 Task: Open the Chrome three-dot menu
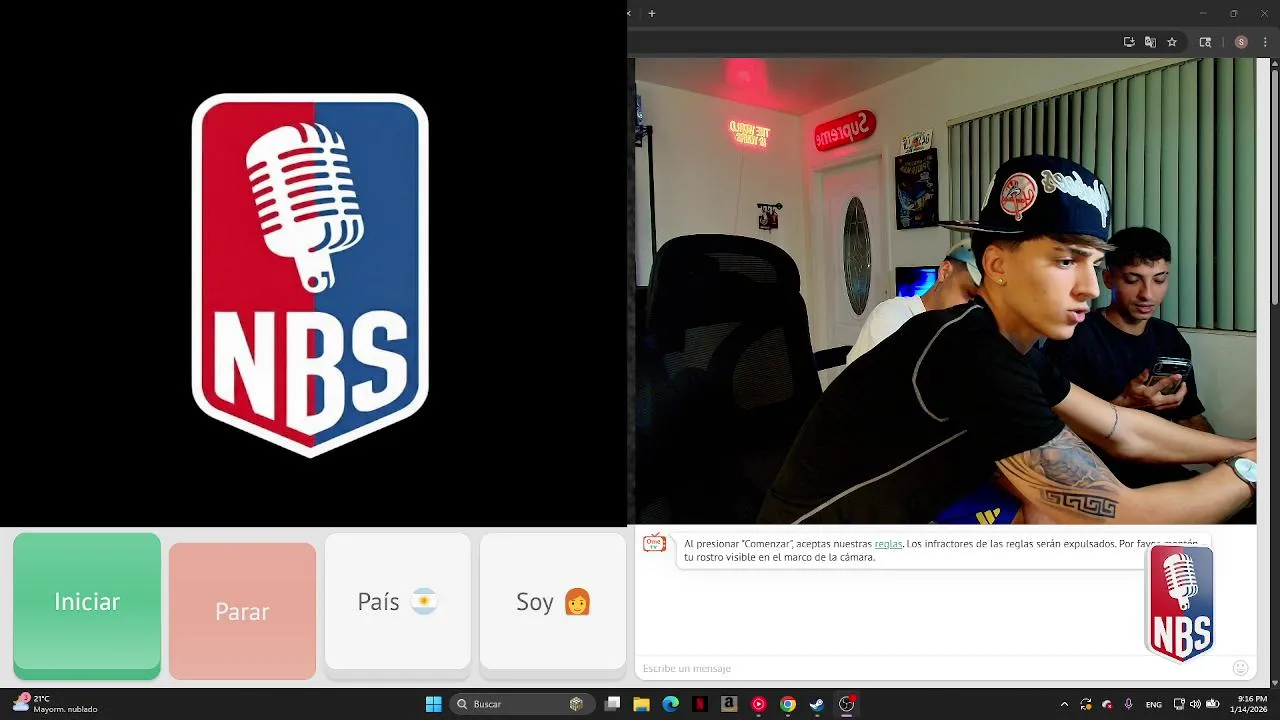click(x=1264, y=42)
